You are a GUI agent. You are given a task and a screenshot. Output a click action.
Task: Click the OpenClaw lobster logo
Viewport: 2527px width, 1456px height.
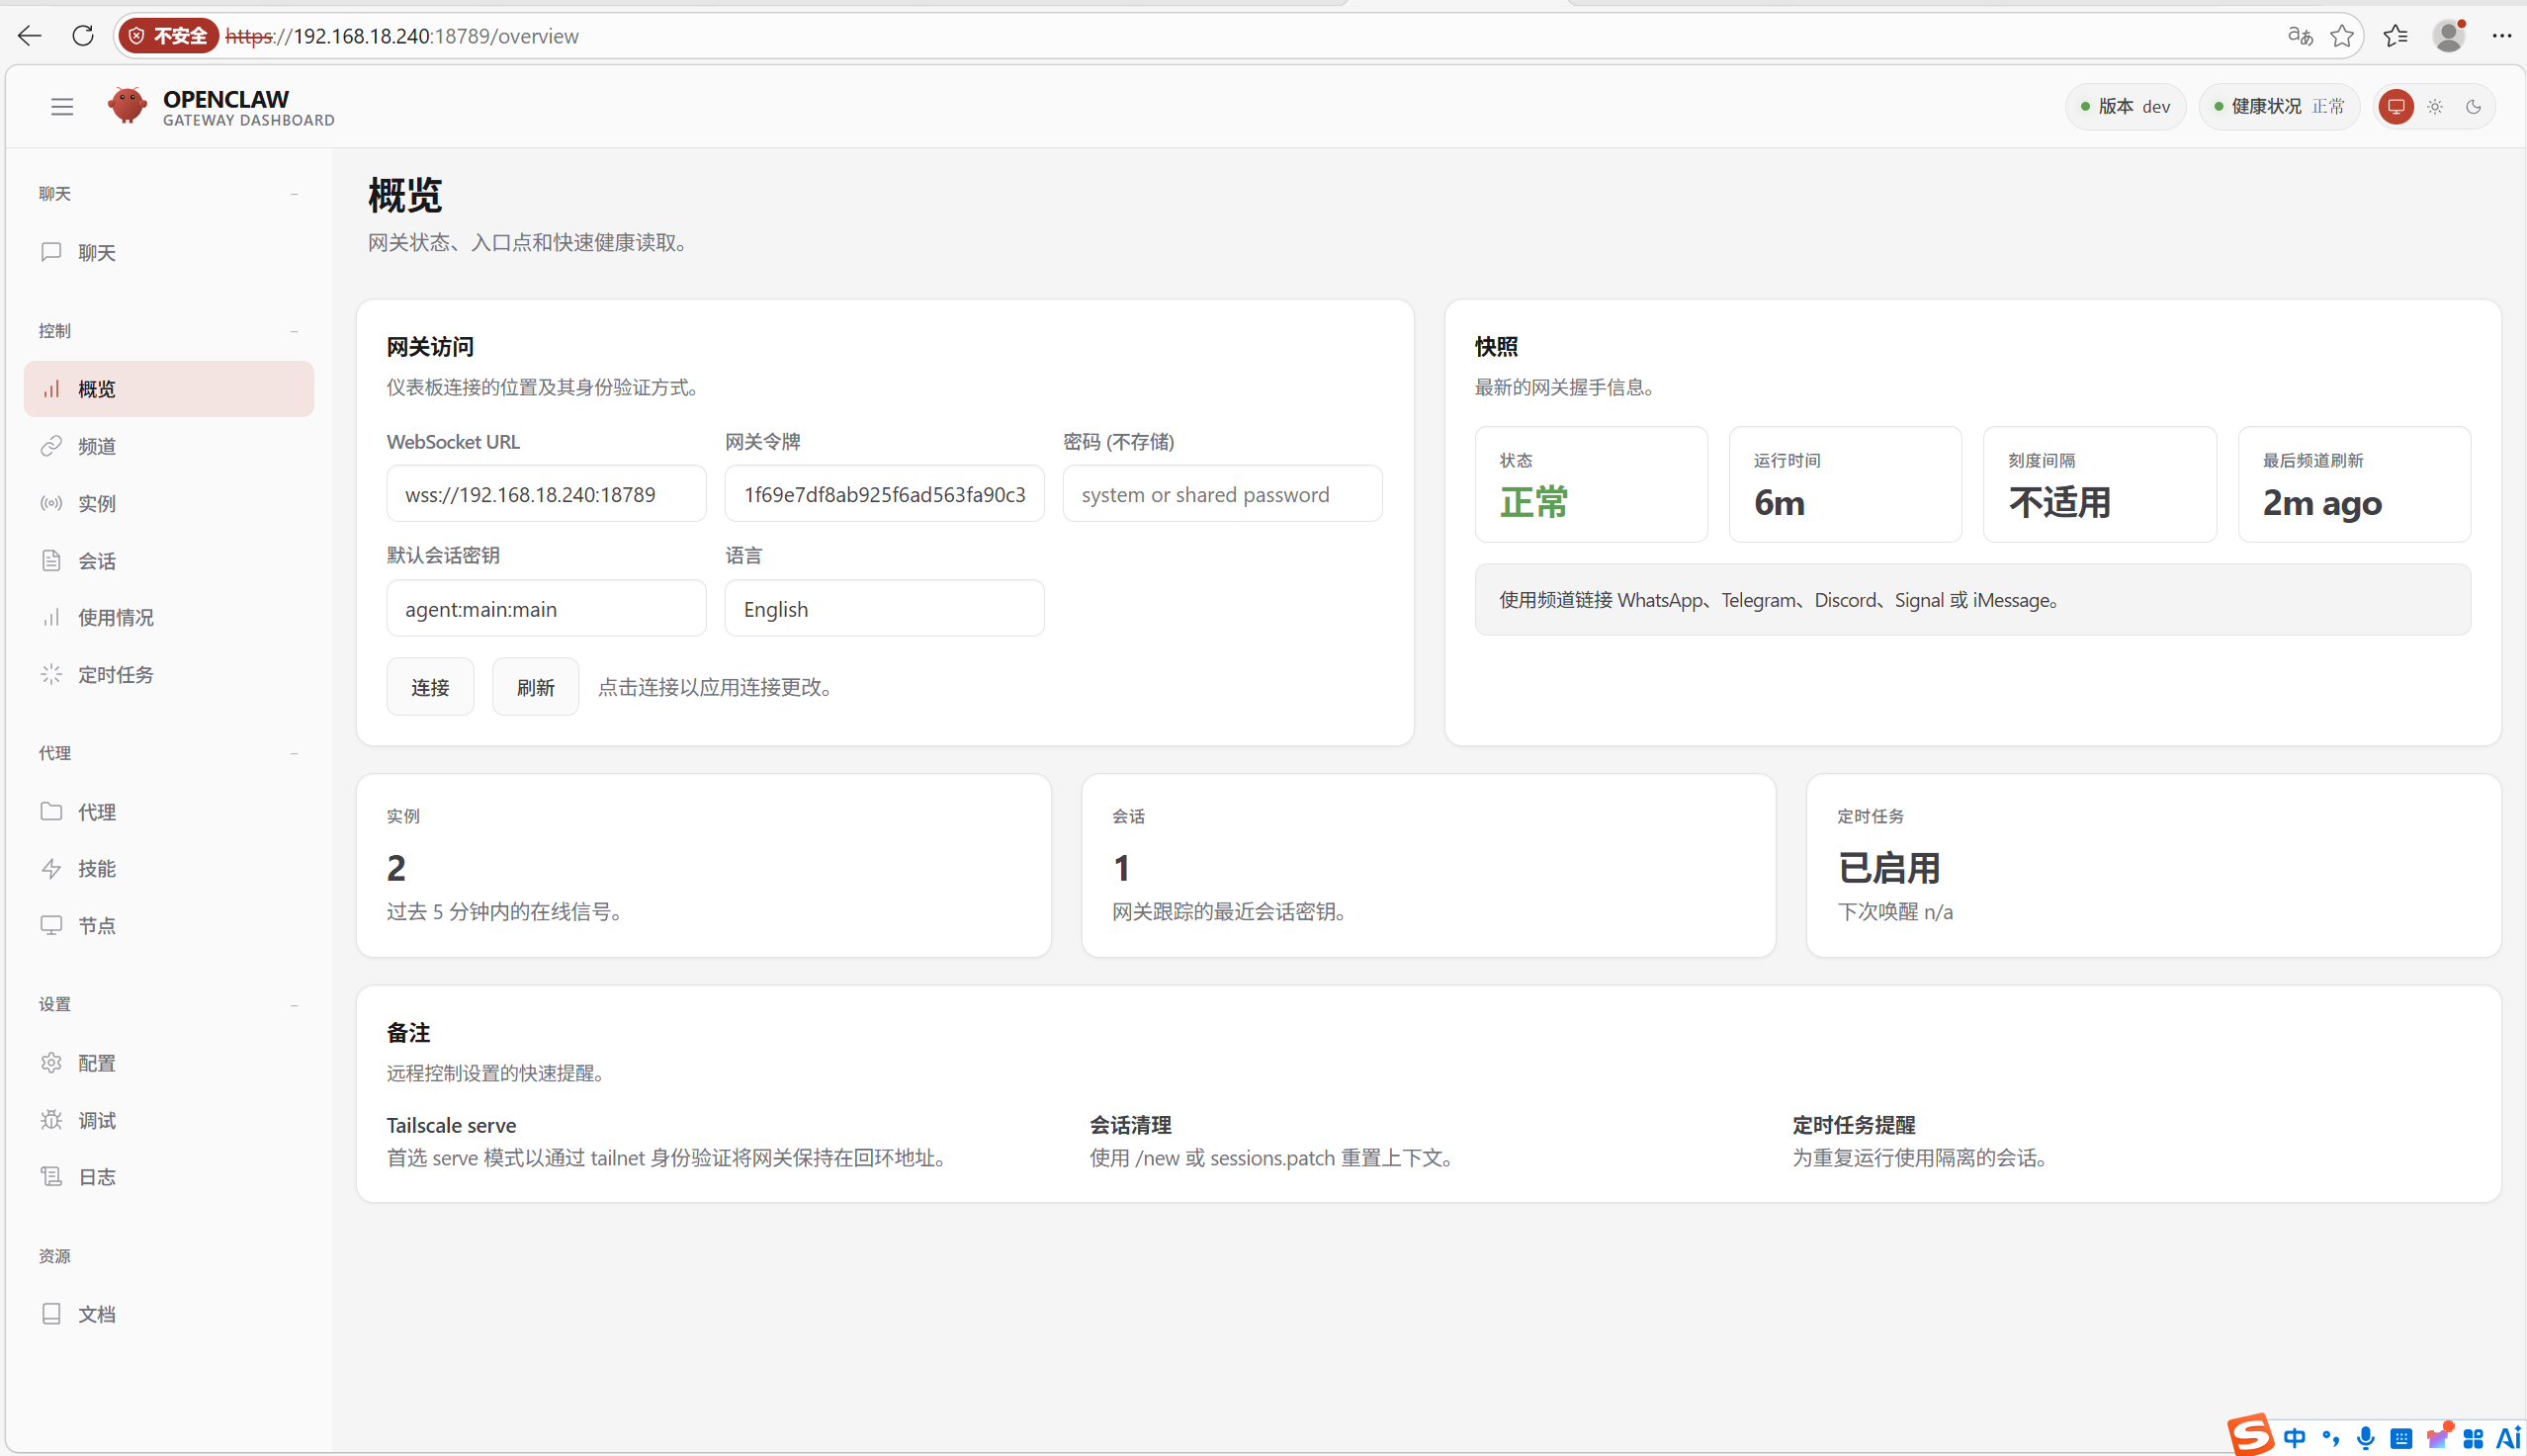pos(127,105)
